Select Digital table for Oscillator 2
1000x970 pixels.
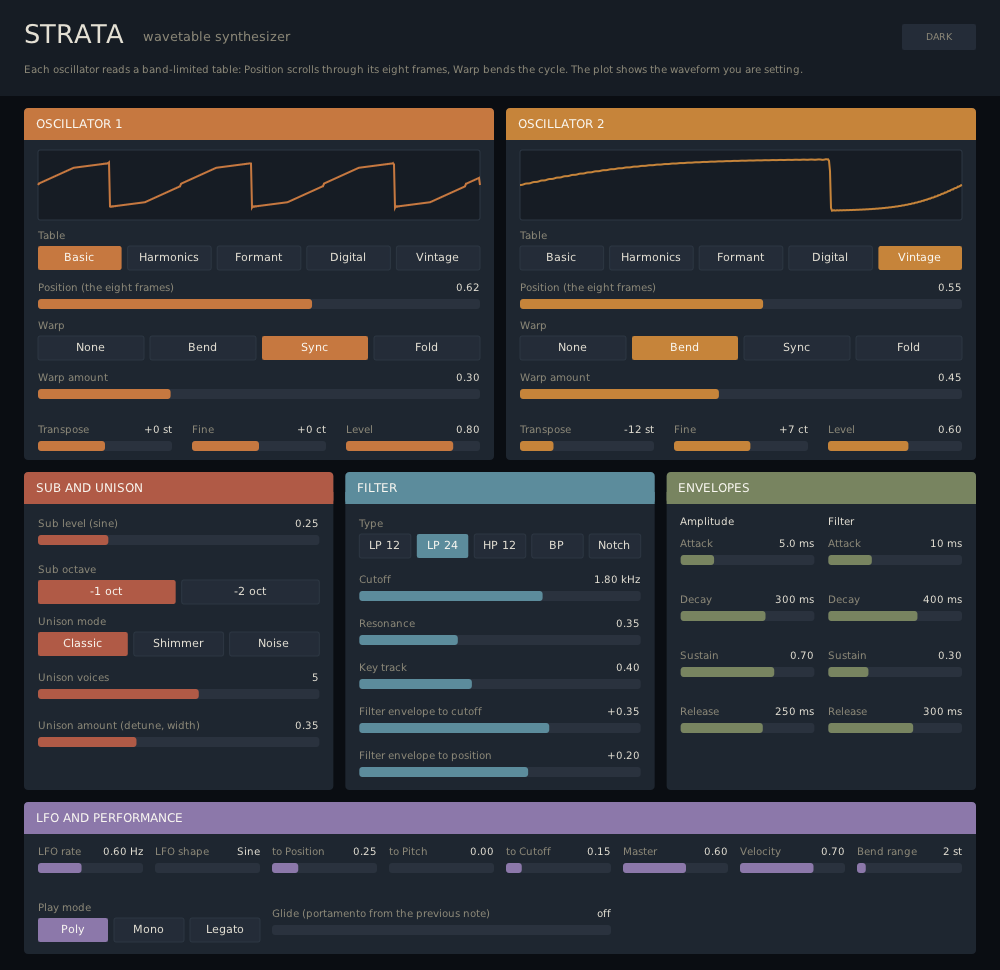tap(830, 258)
